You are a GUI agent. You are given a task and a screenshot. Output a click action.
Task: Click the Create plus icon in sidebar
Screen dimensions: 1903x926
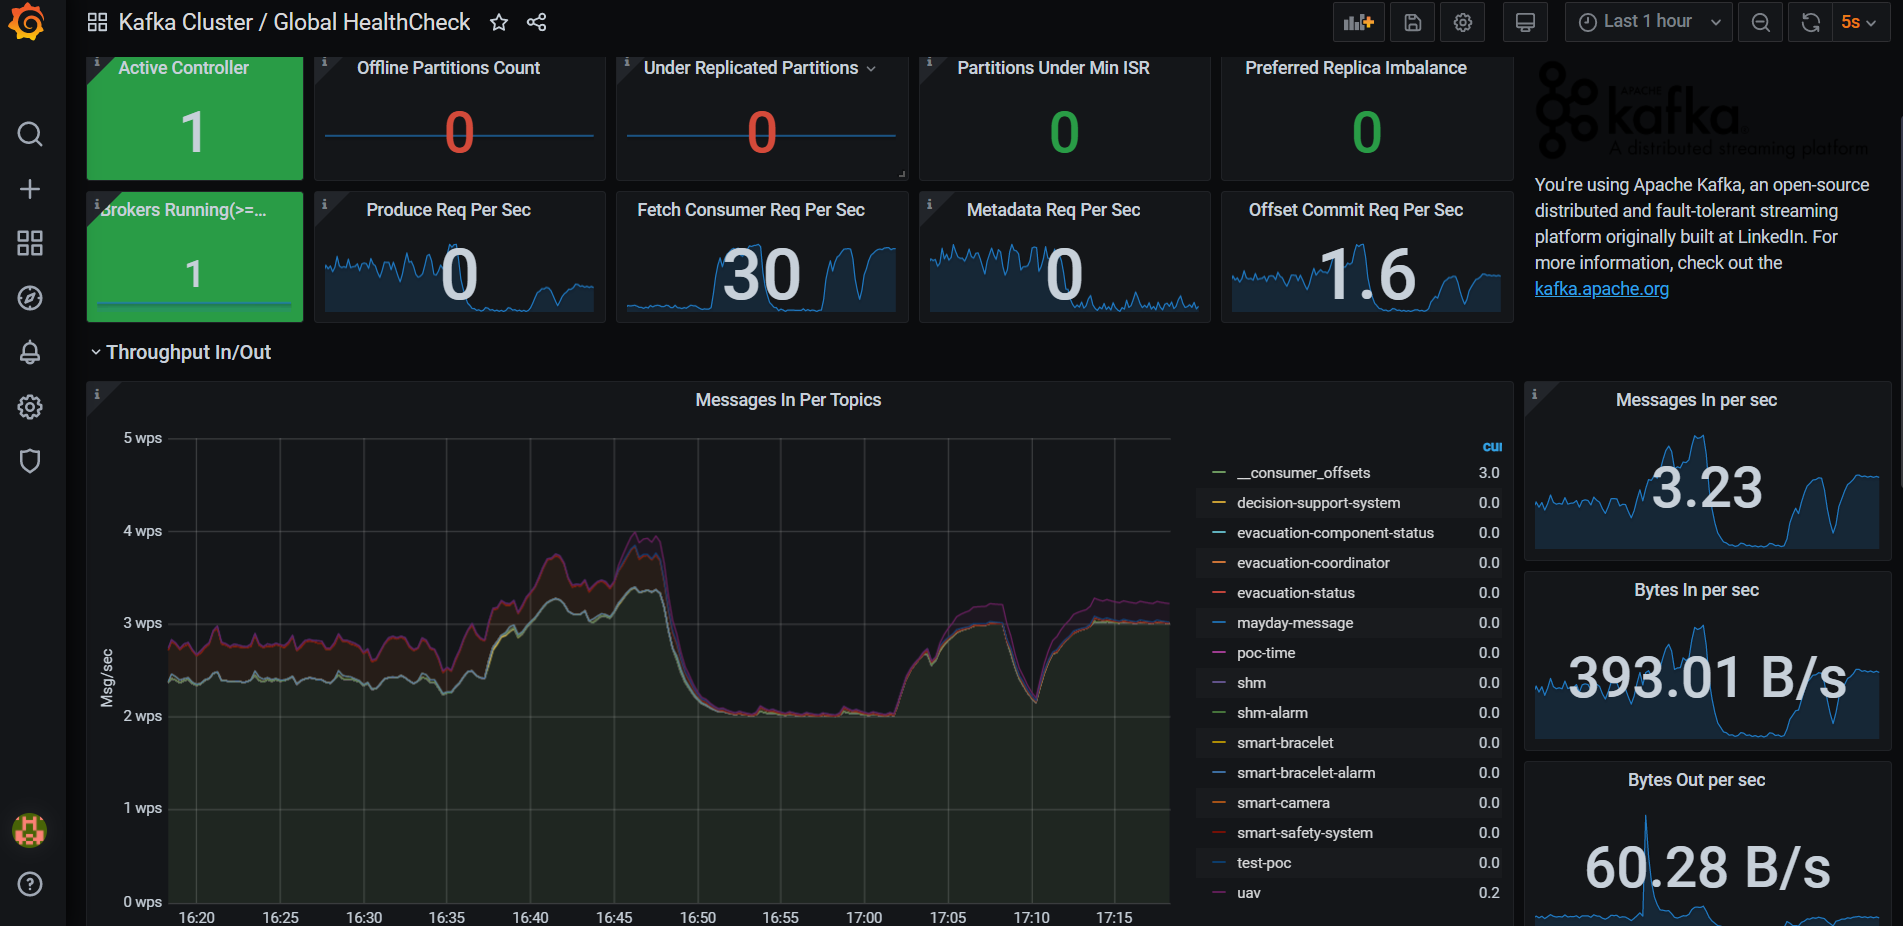click(x=30, y=189)
